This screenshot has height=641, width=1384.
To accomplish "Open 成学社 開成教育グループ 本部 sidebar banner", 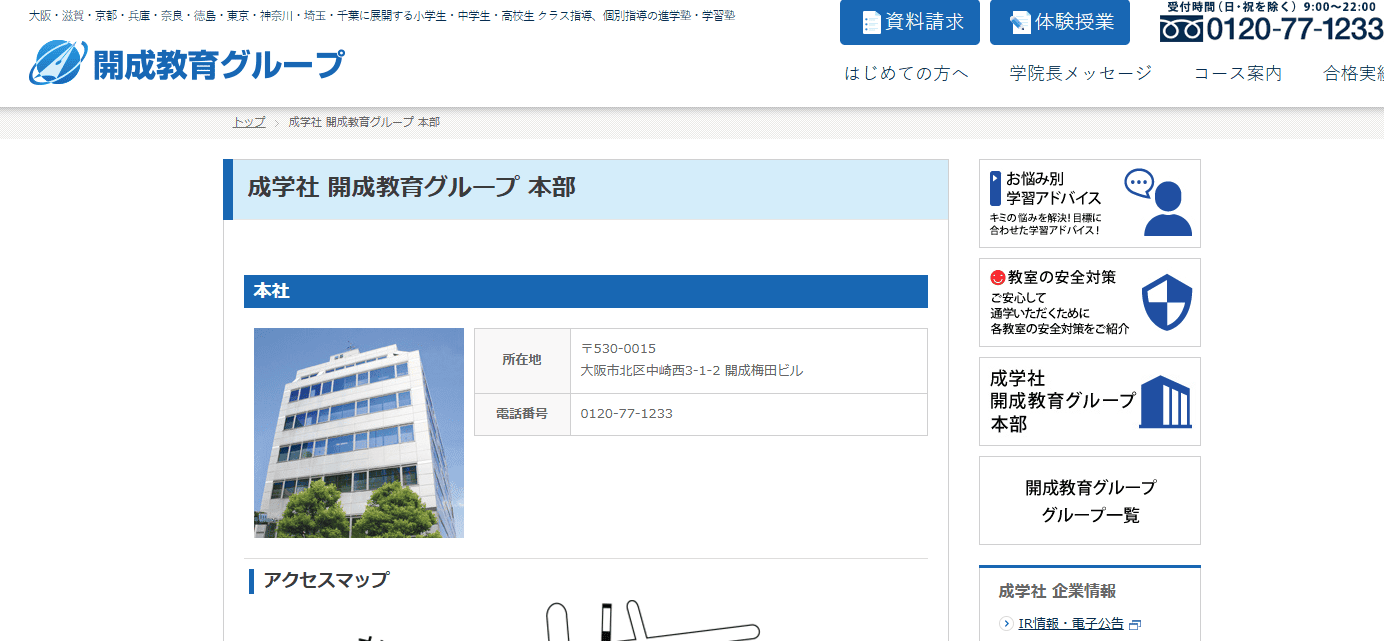I will pos(1090,401).
